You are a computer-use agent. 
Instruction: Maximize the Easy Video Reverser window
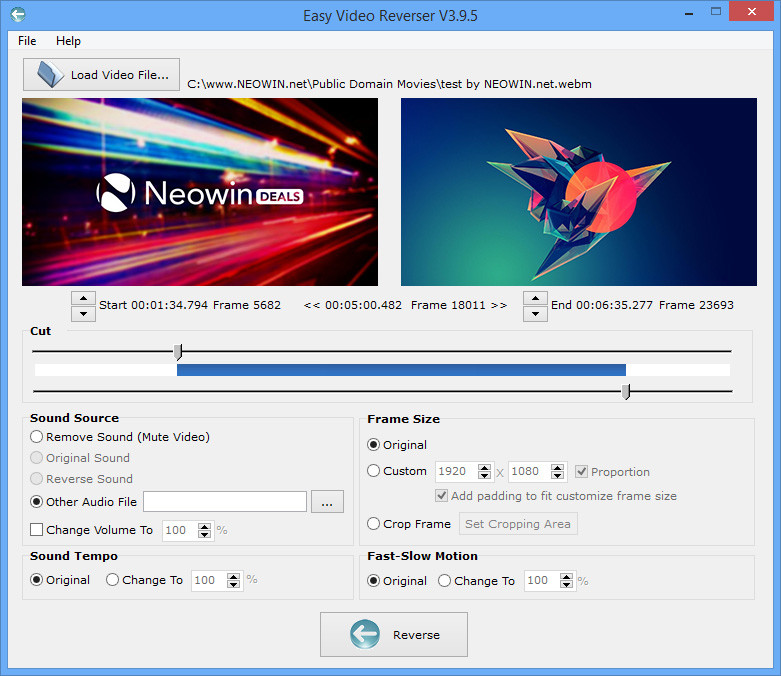716,11
